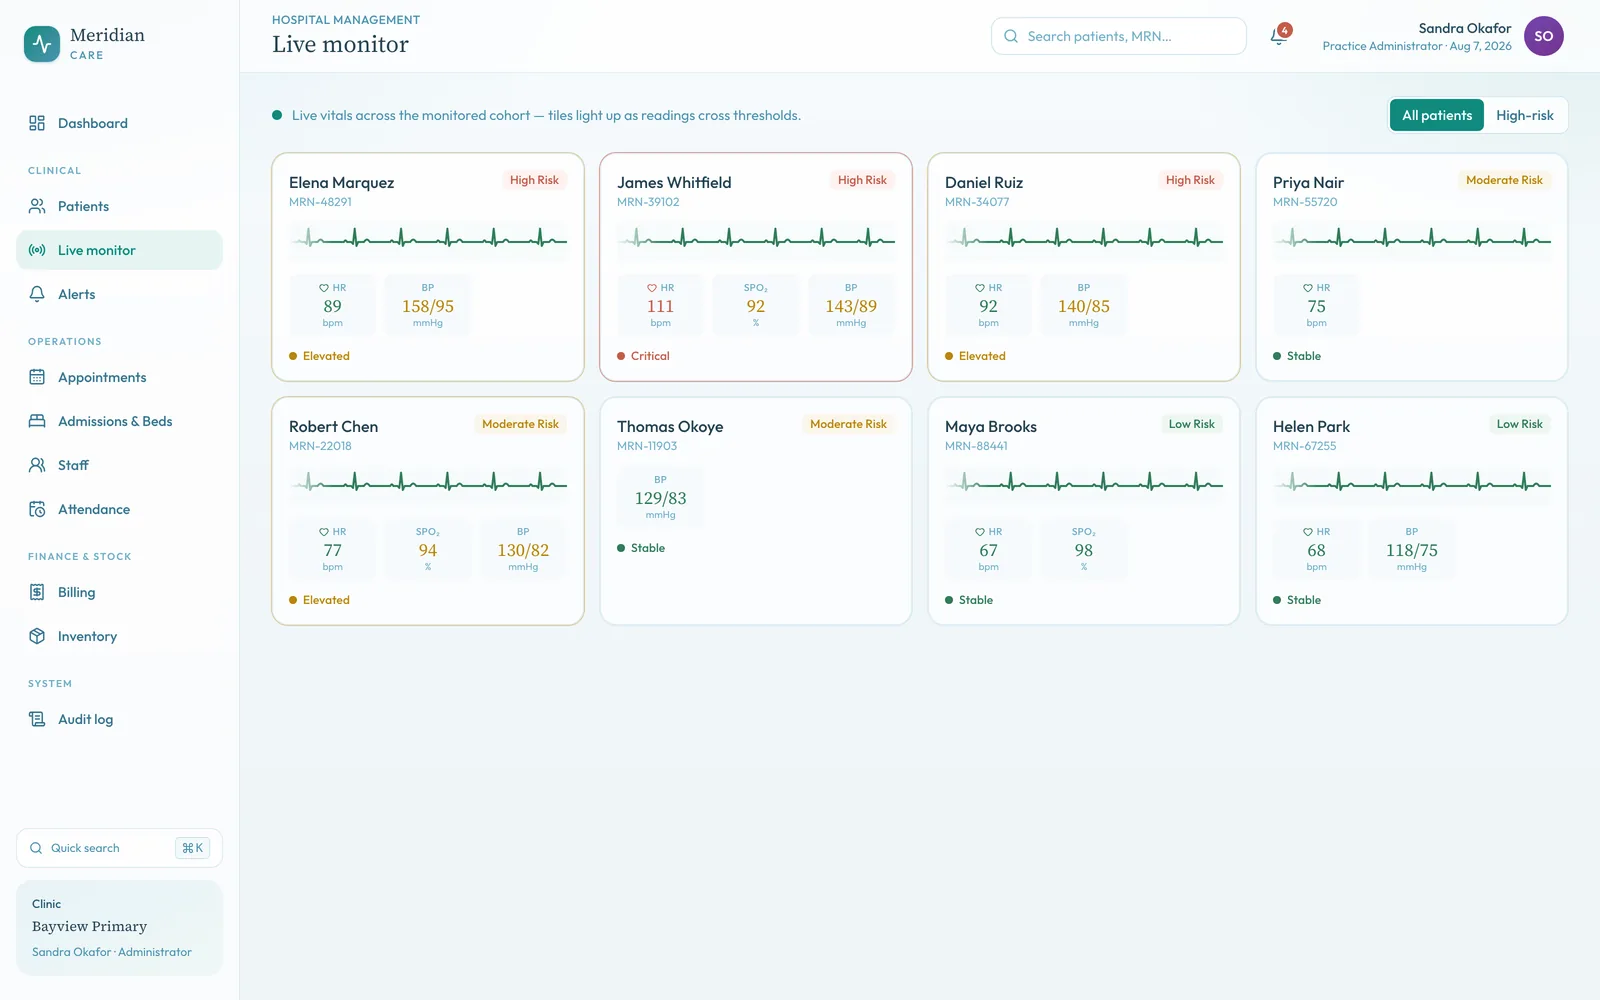This screenshot has height=1000, width=1600.
Task: Click James Whitfield's HR 111 tile
Action: tap(660, 304)
